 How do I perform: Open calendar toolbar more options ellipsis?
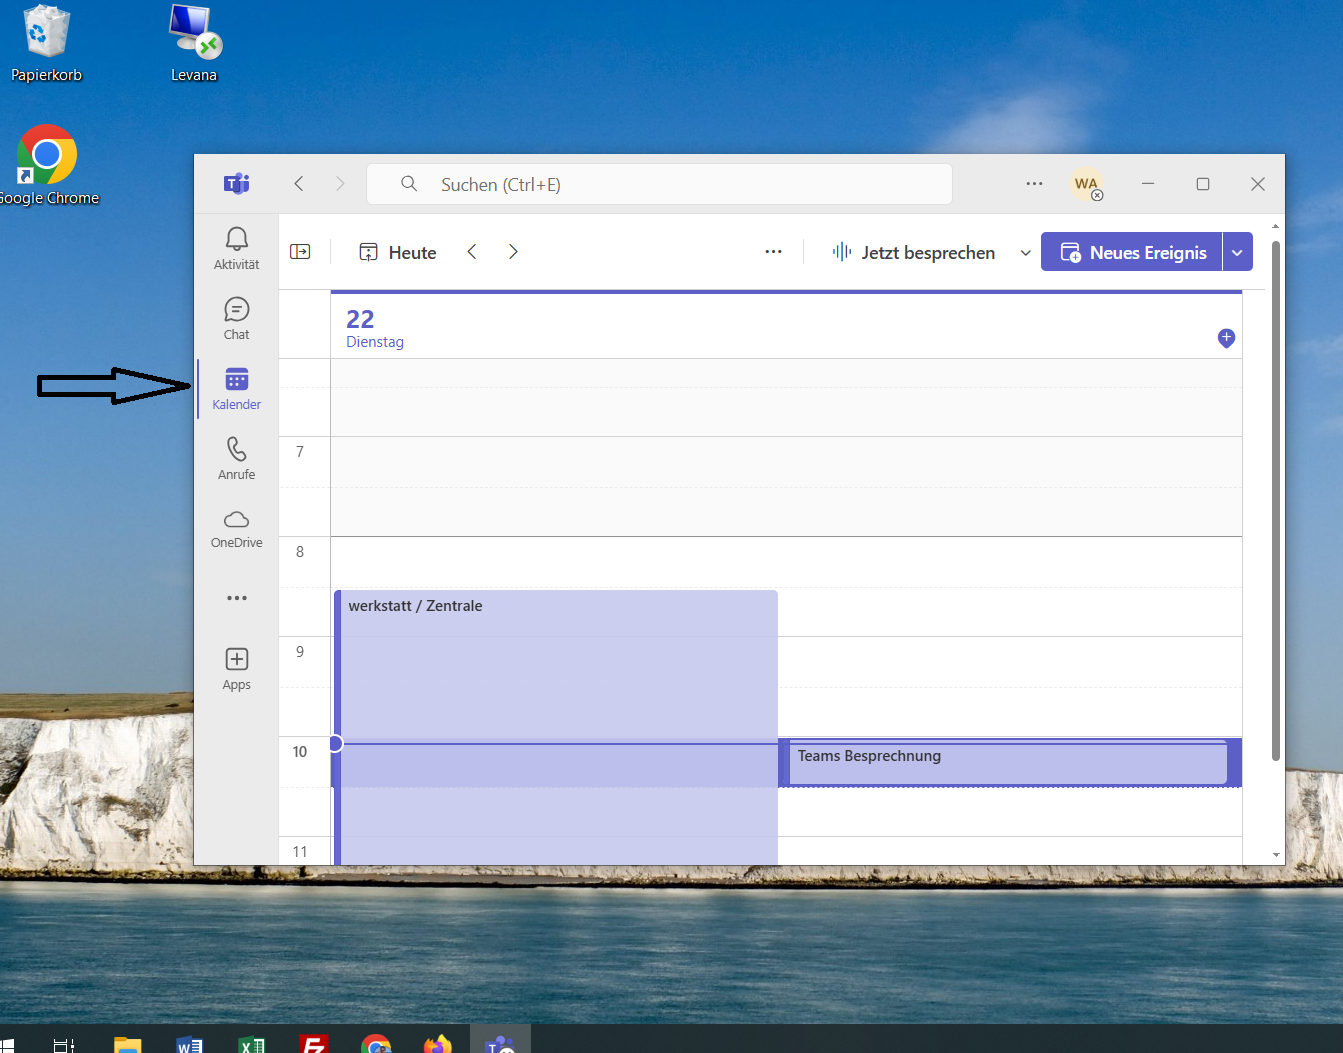coord(773,252)
